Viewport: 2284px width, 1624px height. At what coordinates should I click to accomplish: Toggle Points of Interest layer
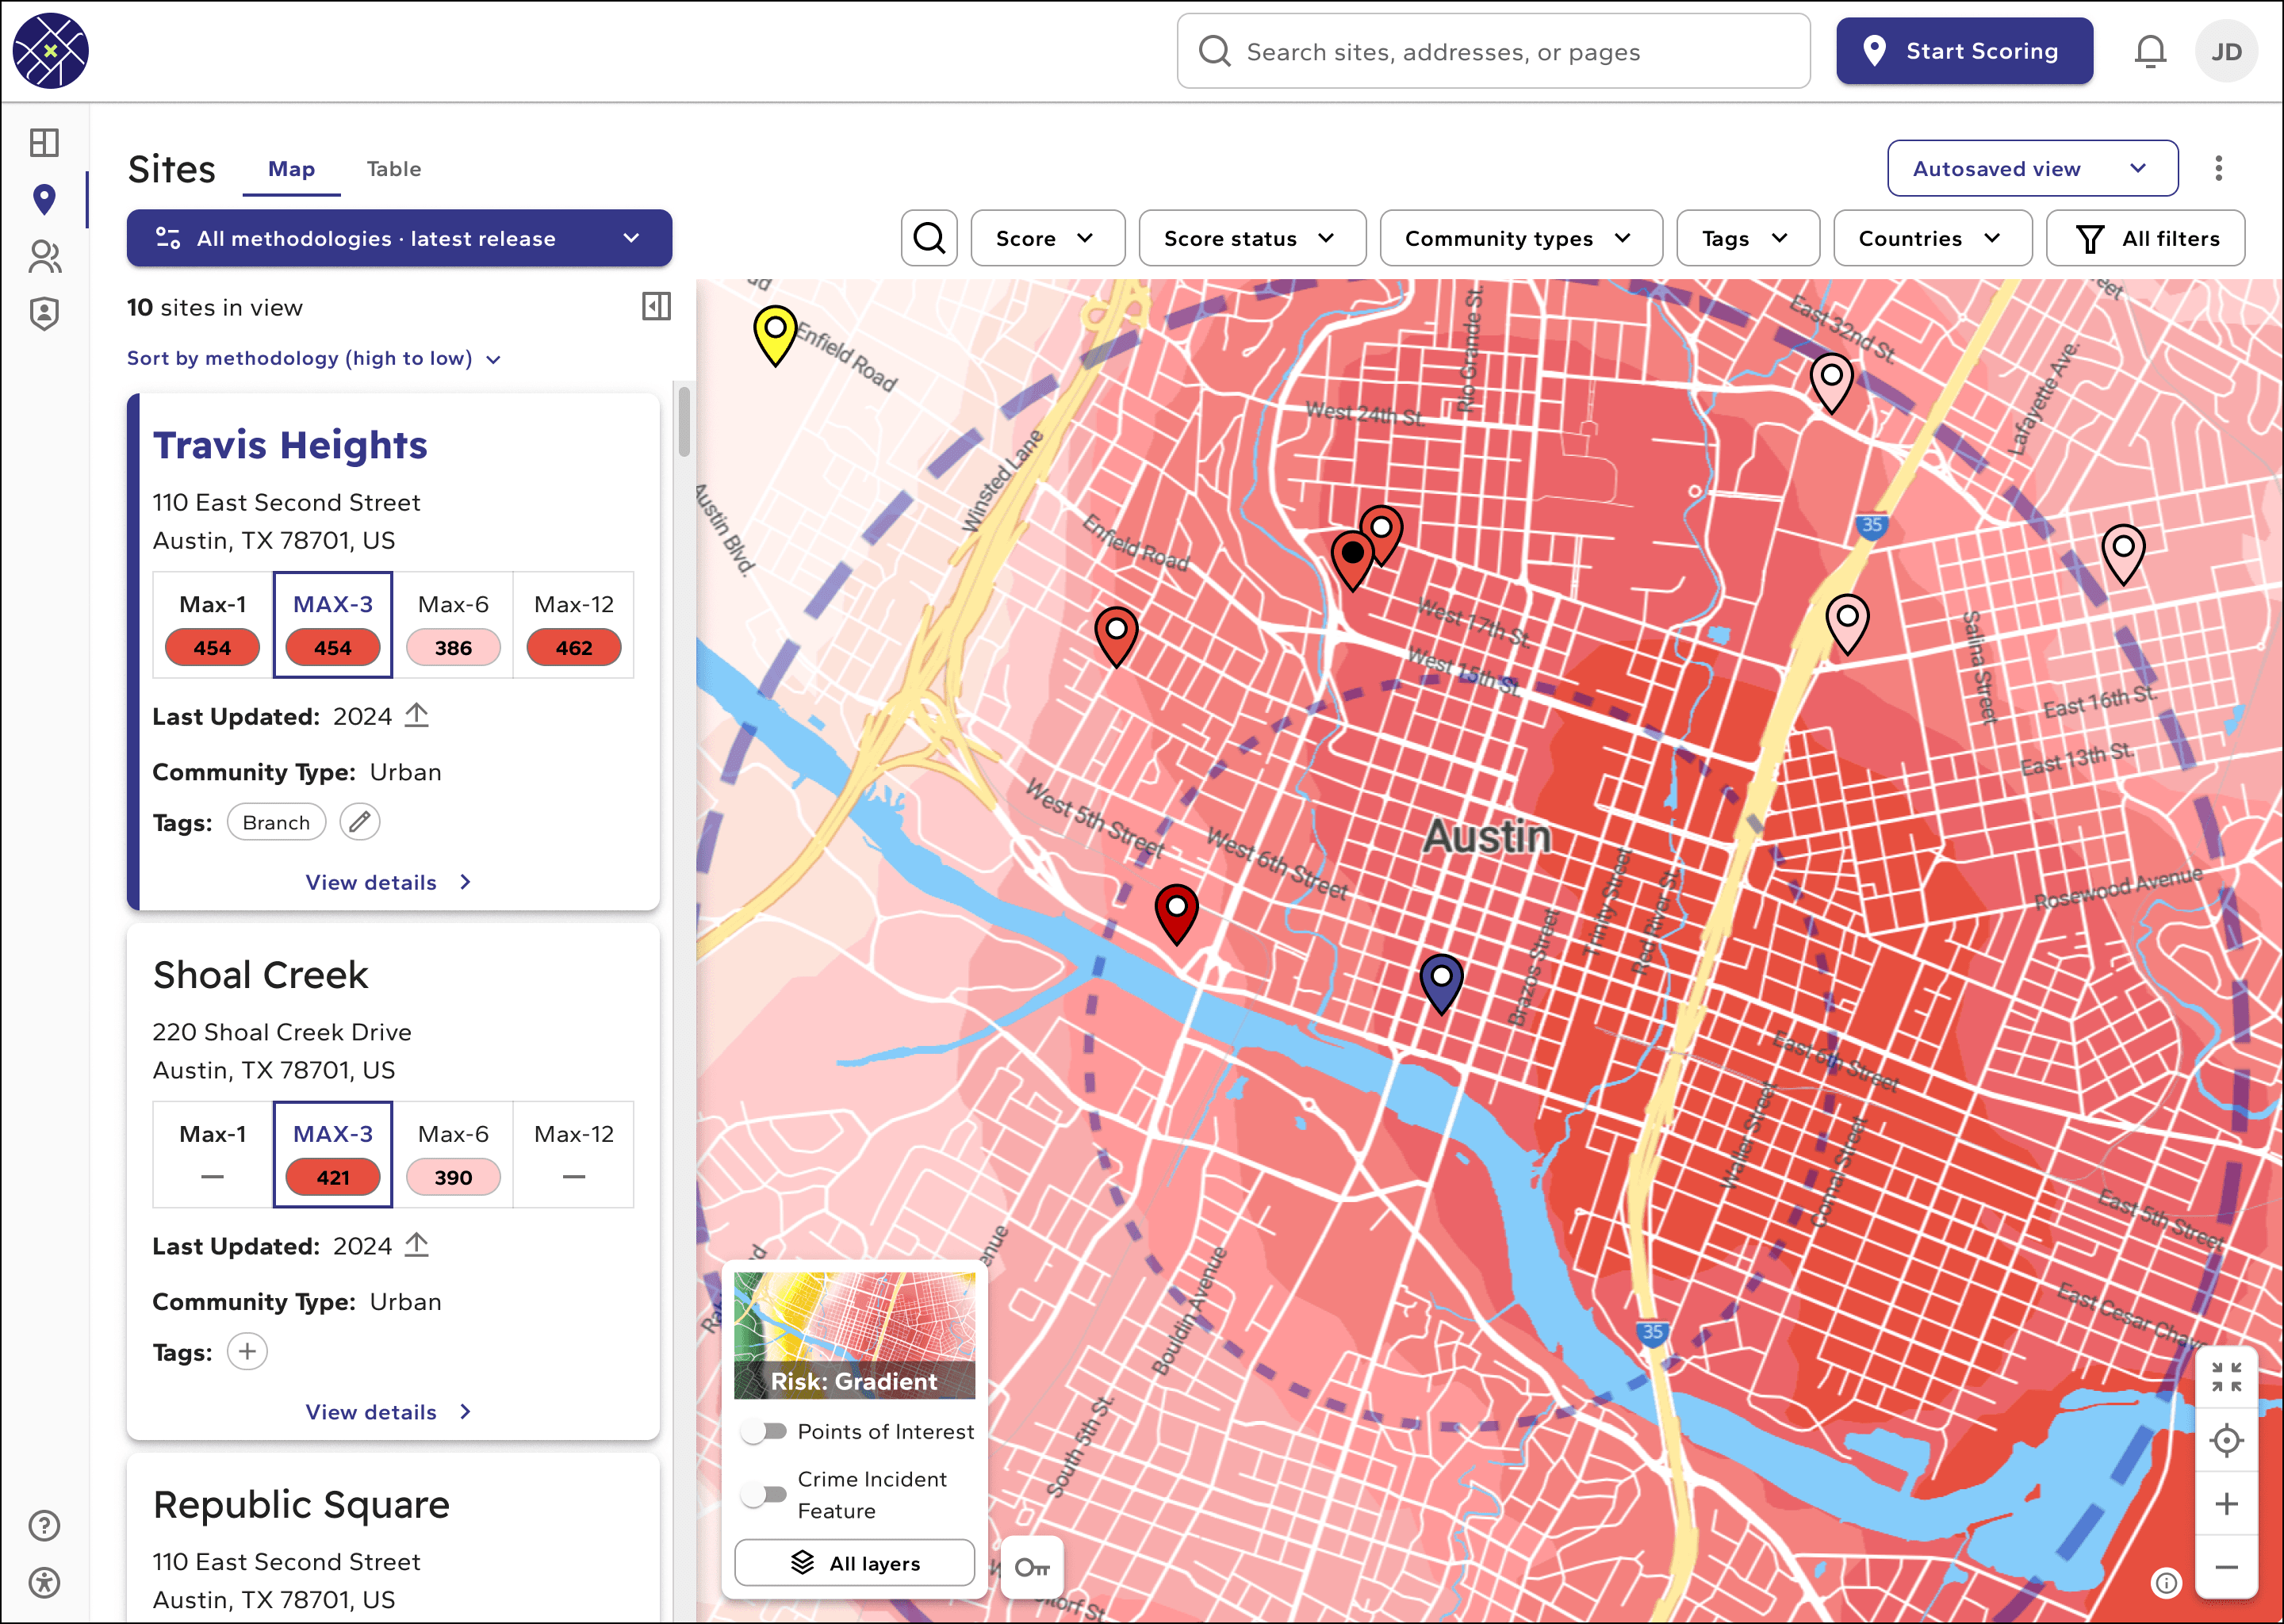pyautogui.click(x=764, y=1432)
